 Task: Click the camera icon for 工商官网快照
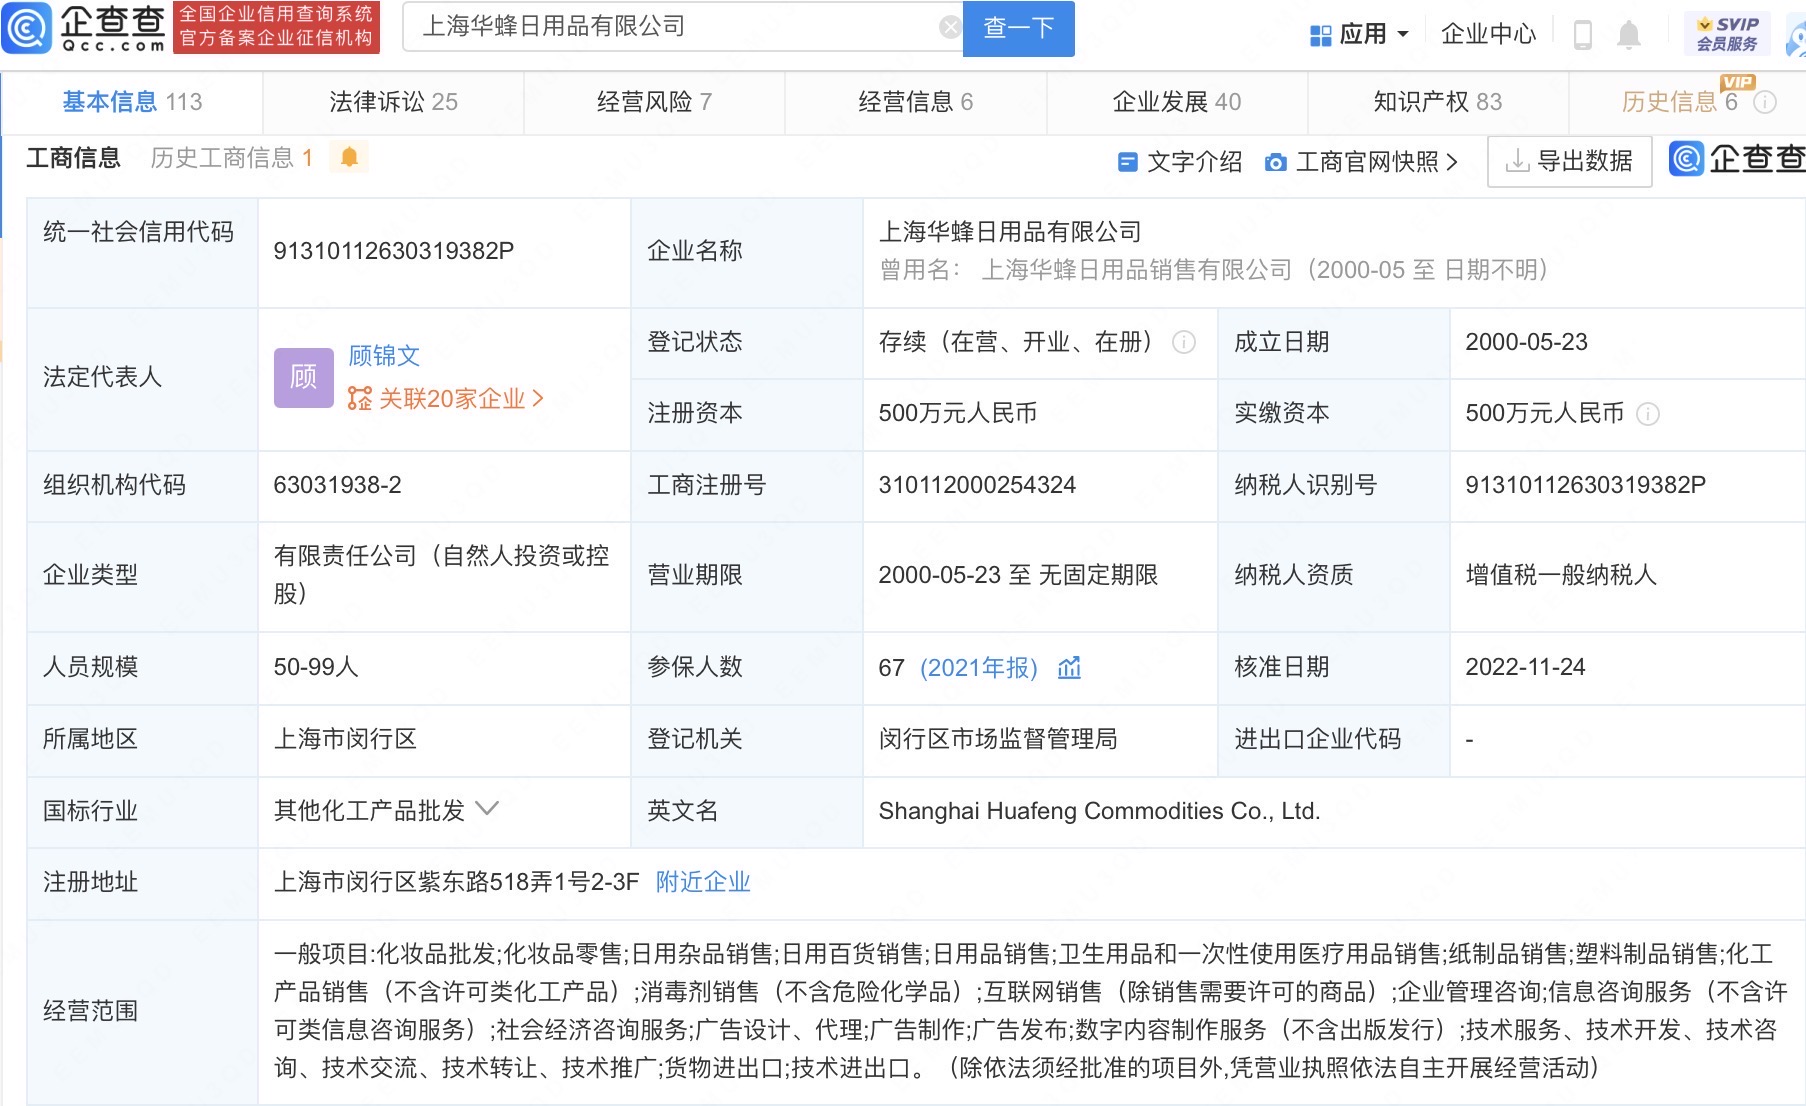(1275, 162)
